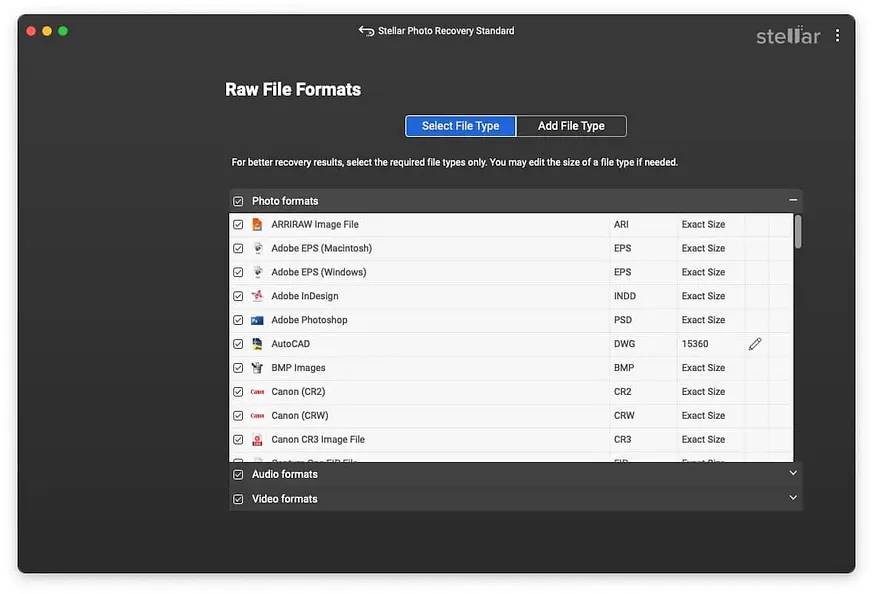Click the pencil edit icon for AutoCAD size
Image resolution: width=873 pixels, height=594 pixels.
pos(755,344)
